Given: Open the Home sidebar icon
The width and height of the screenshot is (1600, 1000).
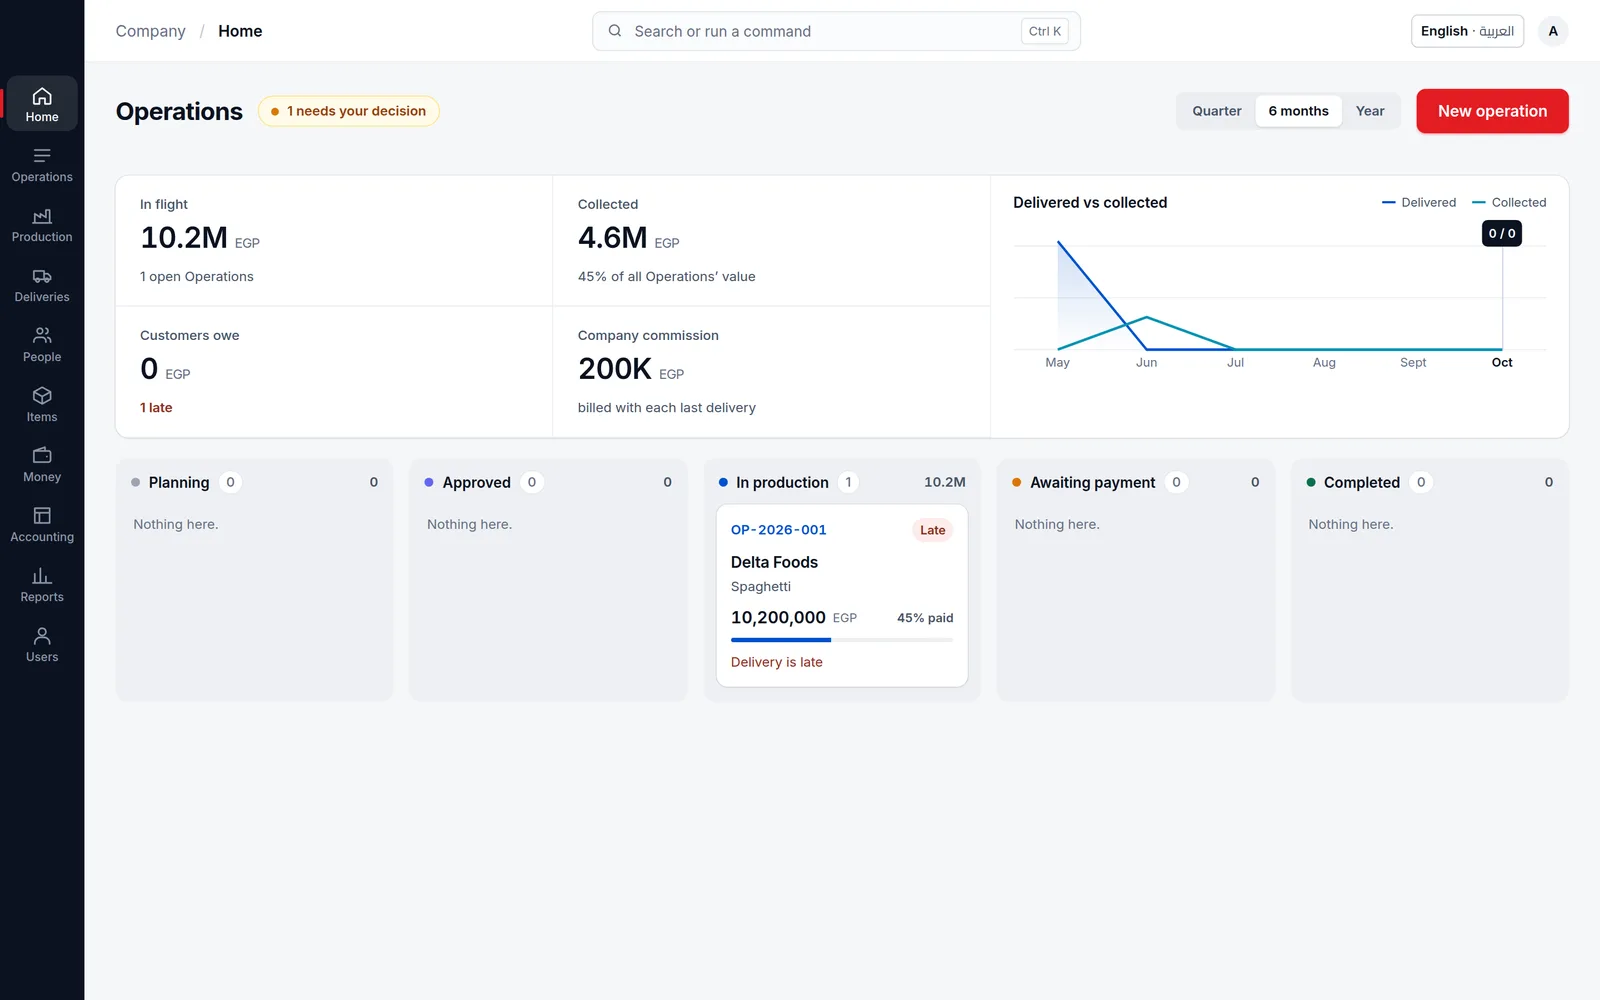Looking at the screenshot, I should [42, 96].
